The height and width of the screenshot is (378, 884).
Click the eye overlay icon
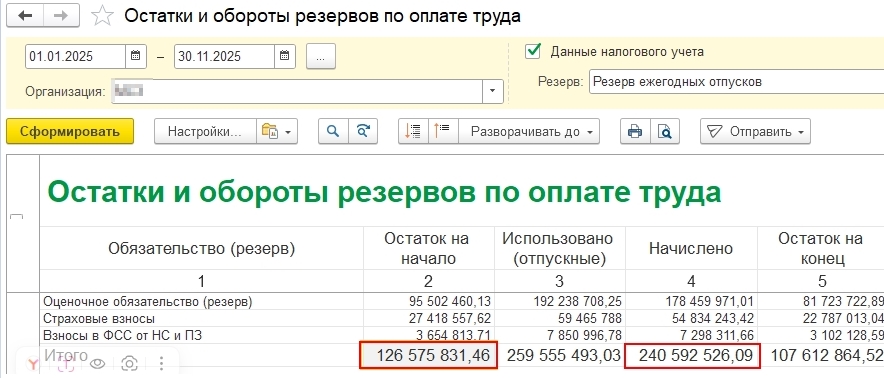pos(98,364)
